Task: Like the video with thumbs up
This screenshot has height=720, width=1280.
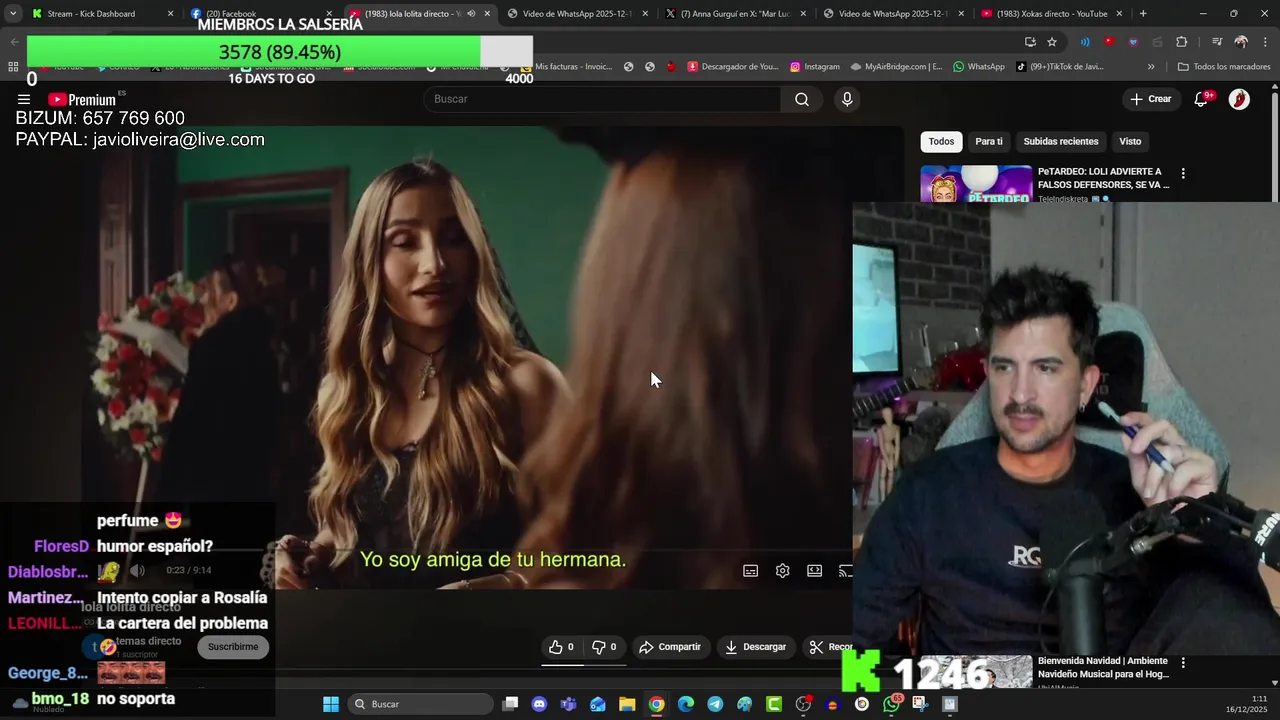Action: coord(561,647)
